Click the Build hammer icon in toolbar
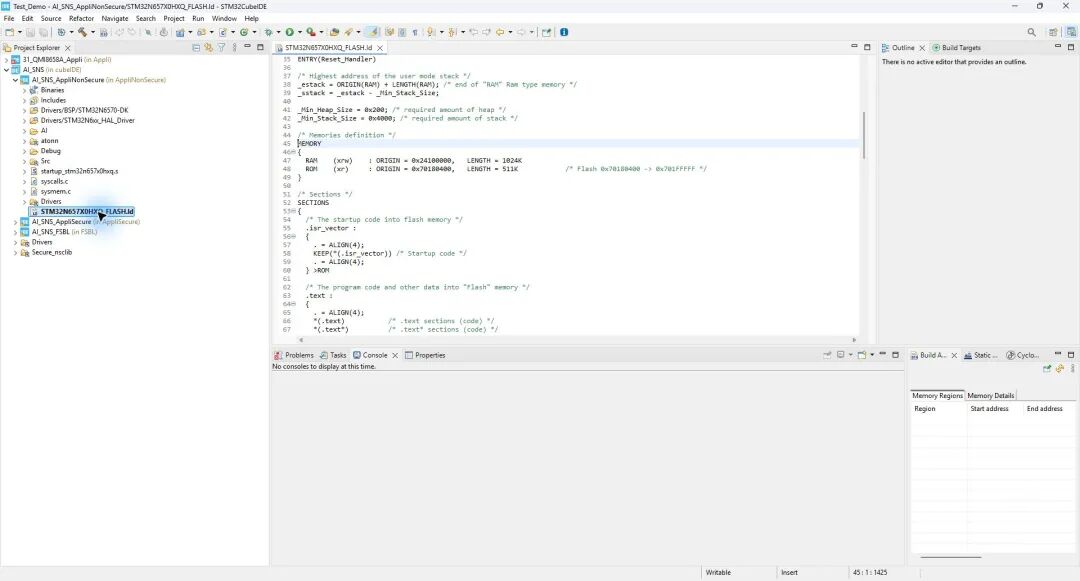 (82, 32)
